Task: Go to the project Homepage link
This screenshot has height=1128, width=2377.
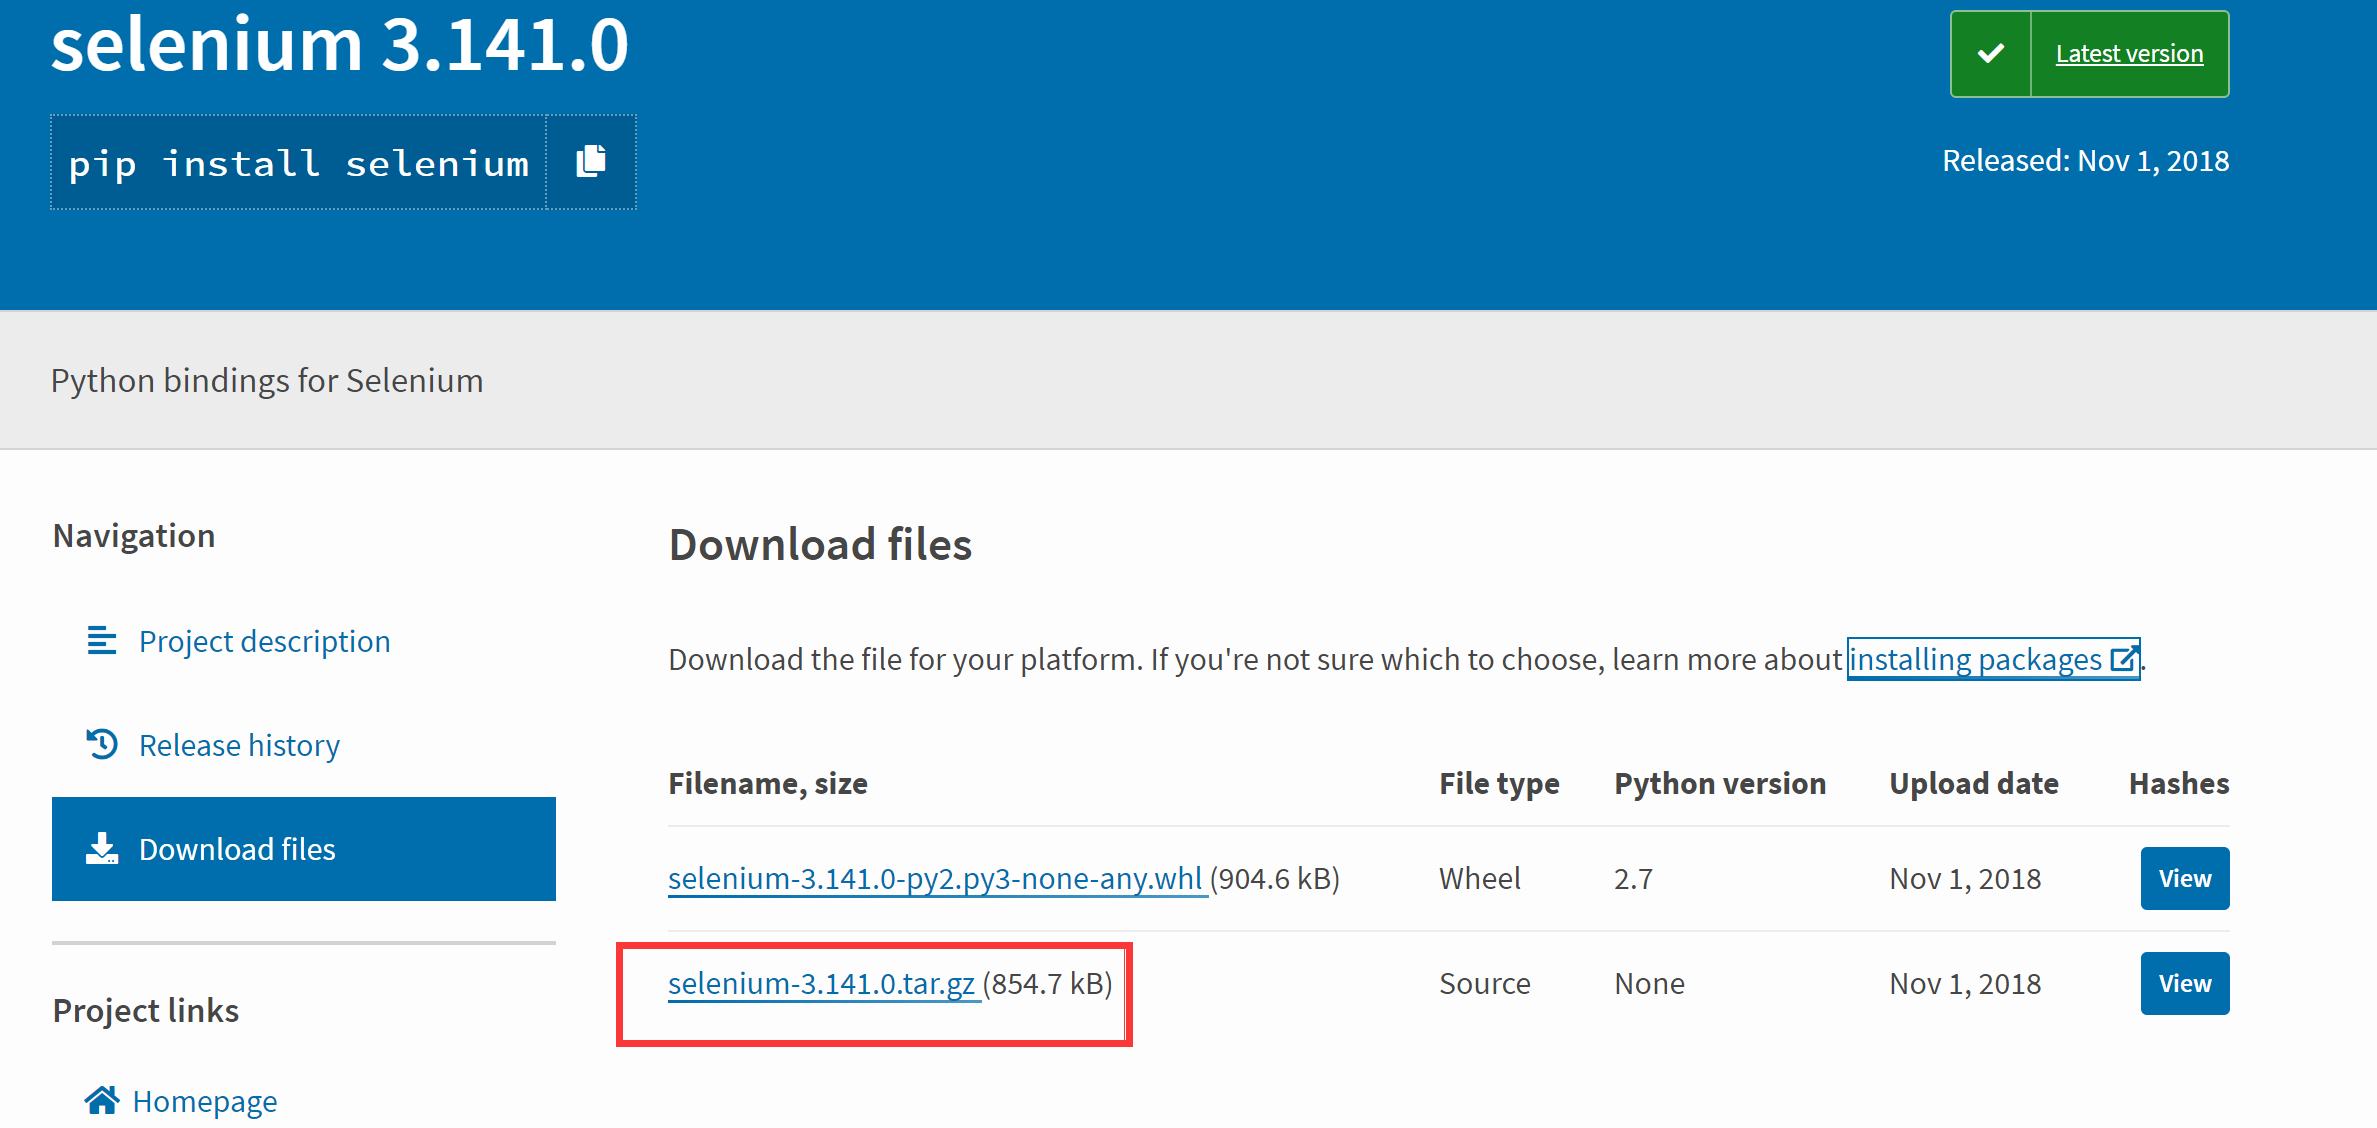Action: pos(204,1101)
